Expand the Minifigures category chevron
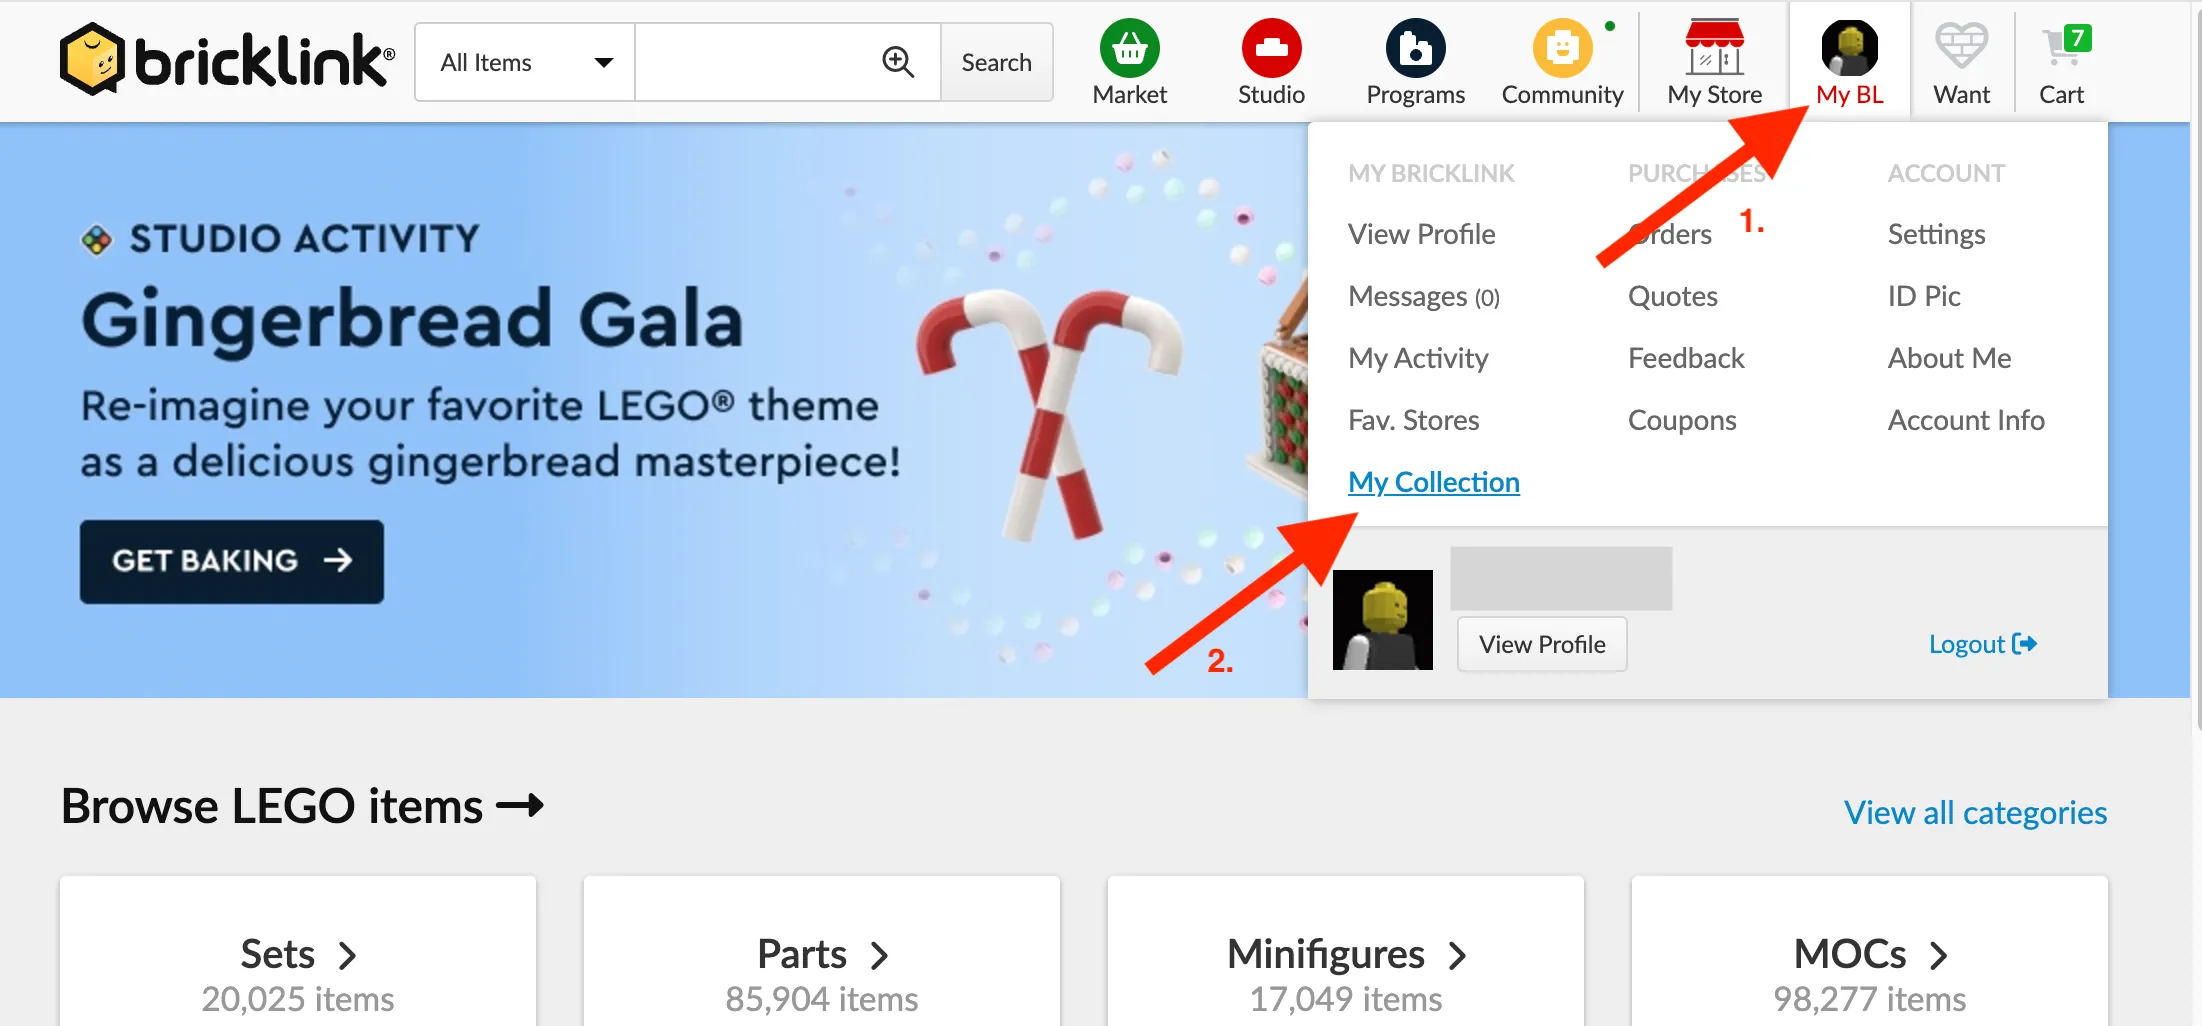This screenshot has width=2202, height=1026. (1458, 956)
